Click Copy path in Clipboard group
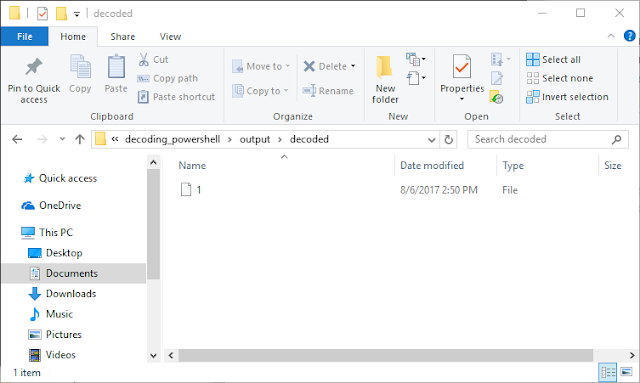 click(168, 78)
